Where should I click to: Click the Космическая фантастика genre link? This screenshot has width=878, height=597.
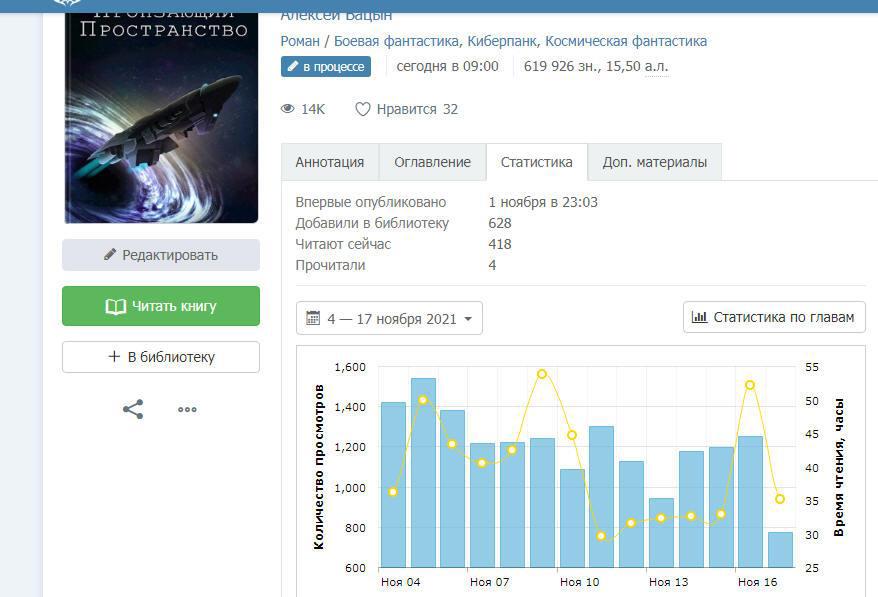point(628,41)
